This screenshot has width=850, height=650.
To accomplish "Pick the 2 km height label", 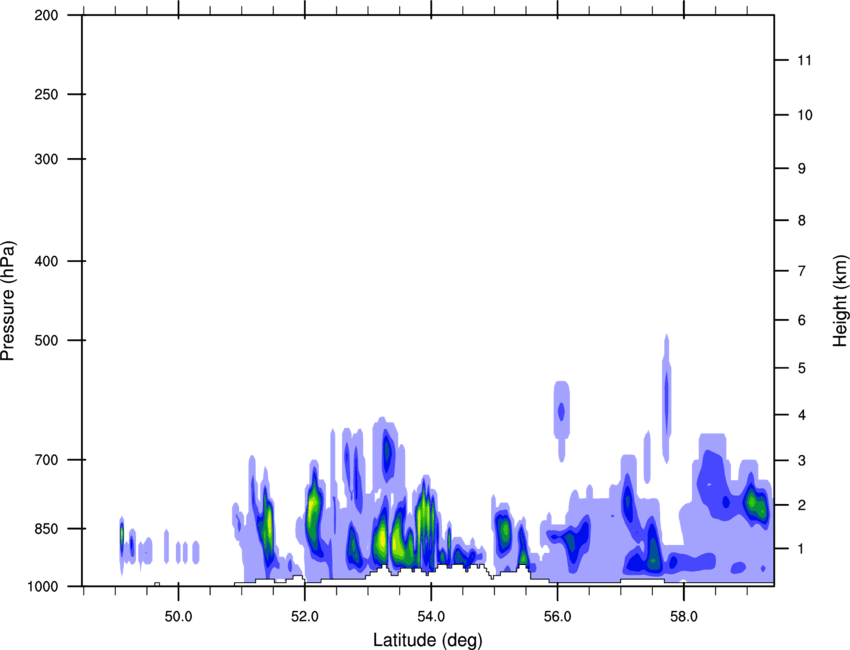I will pyautogui.click(x=802, y=505).
